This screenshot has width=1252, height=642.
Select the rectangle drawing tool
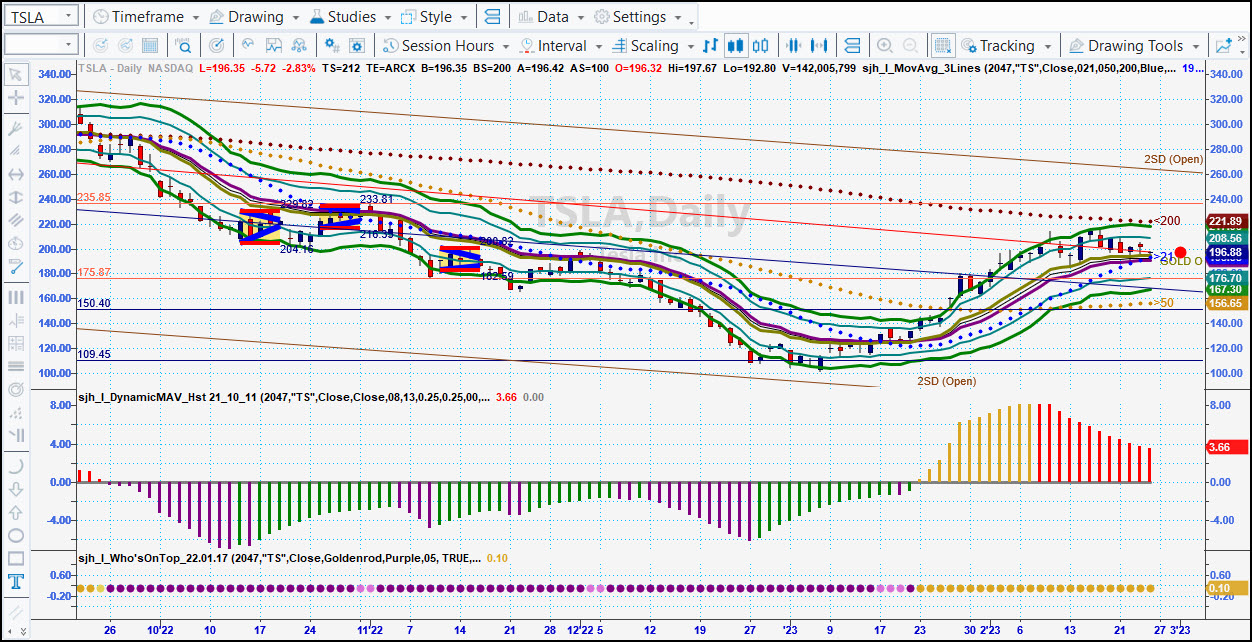pos(16,558)
